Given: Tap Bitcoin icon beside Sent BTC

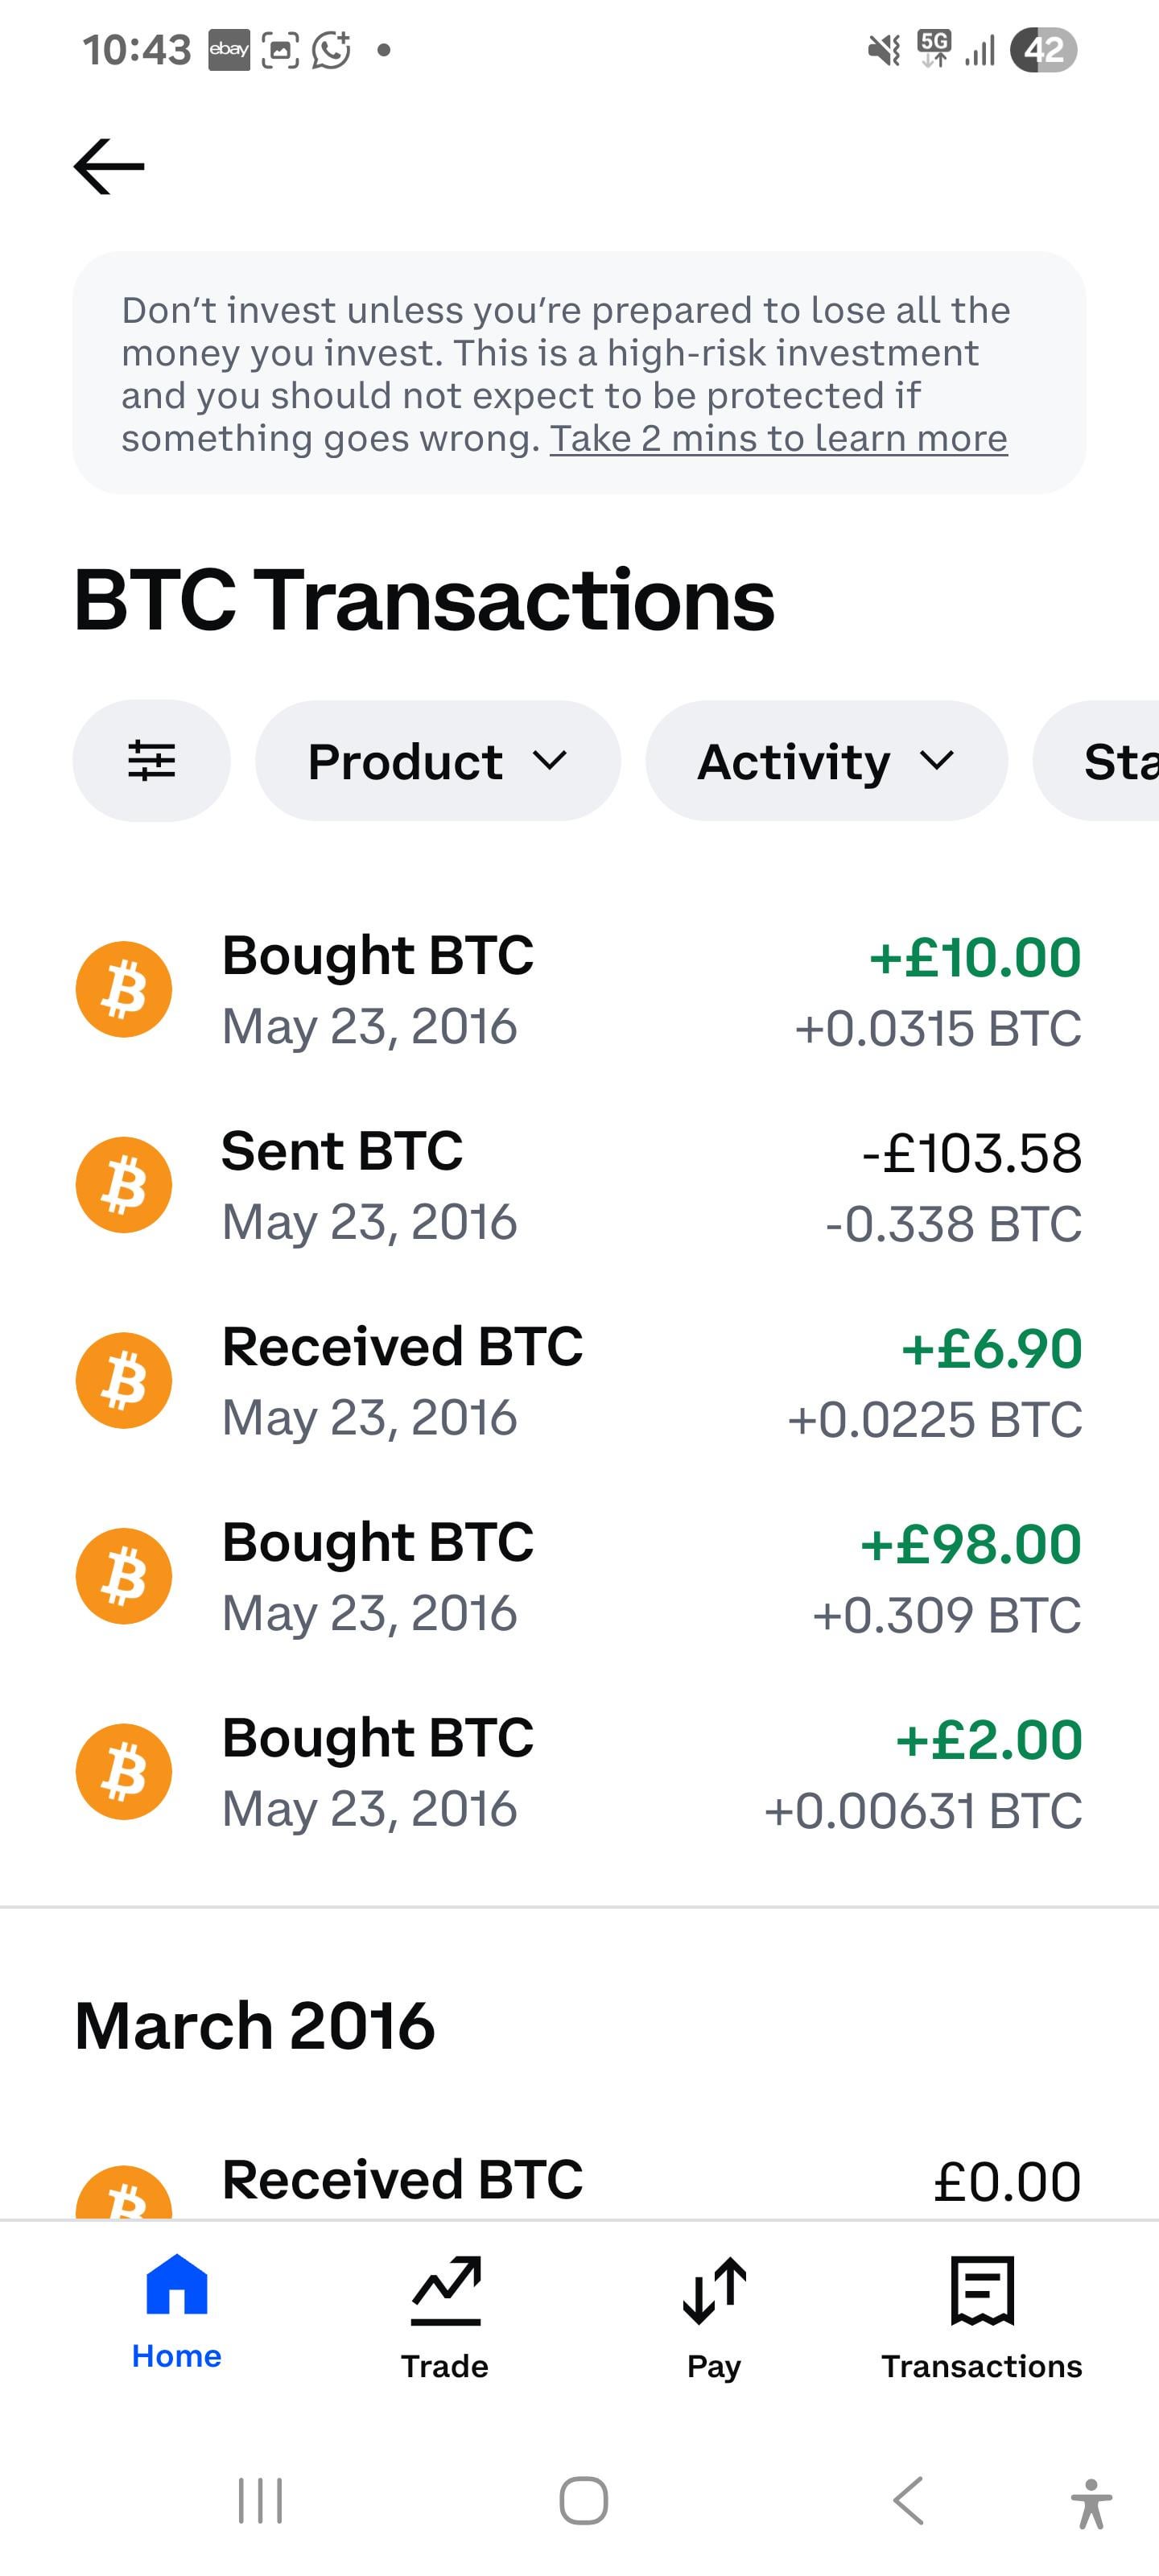Looking at the screenshot, I should 124,1185.
